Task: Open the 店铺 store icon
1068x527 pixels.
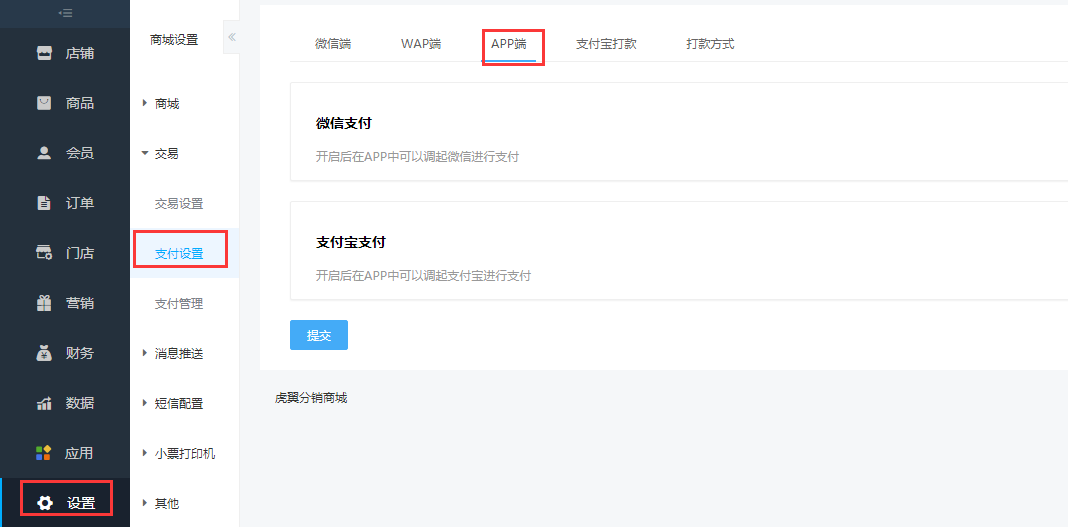Action: point(44,53)
